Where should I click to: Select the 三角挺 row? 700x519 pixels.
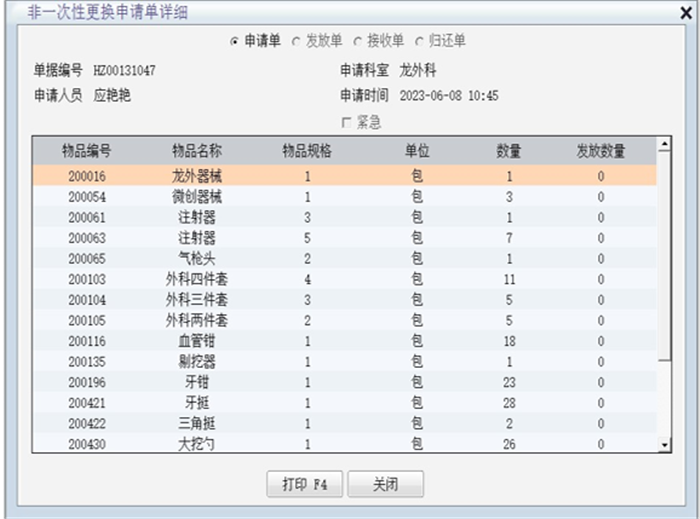tap(197, 423)
